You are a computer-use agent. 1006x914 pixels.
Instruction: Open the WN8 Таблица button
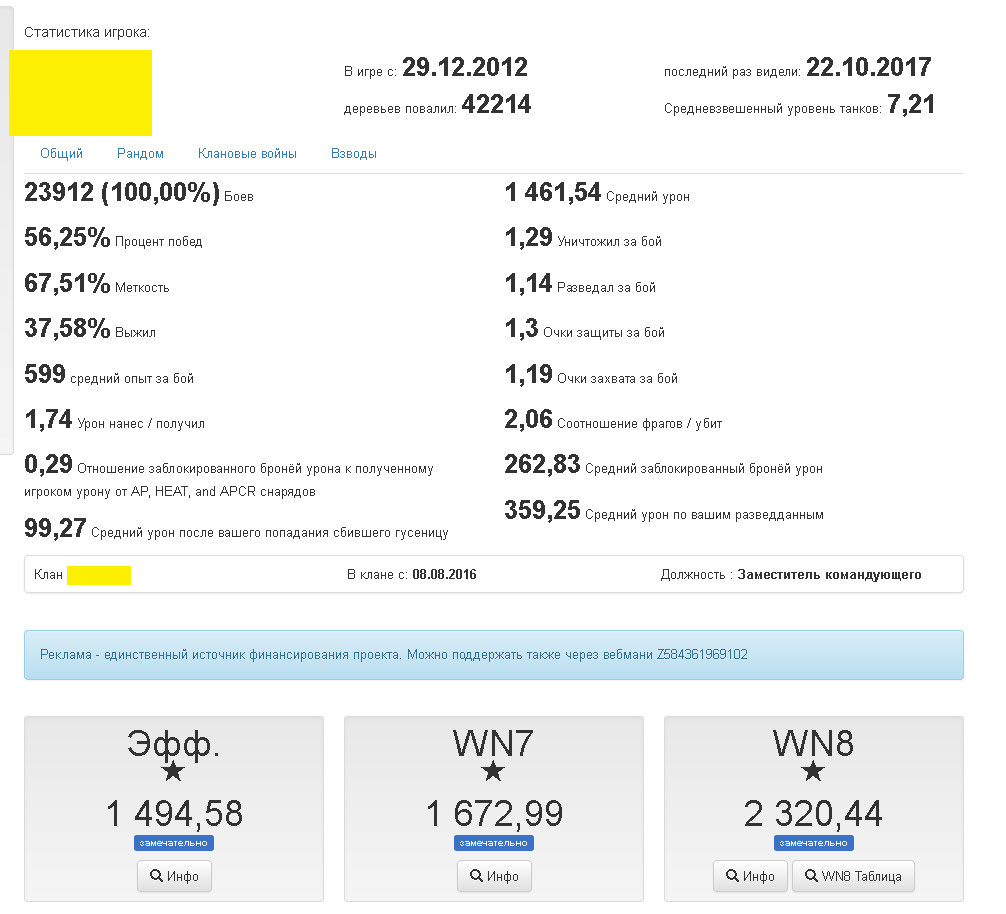coord(853,876)
